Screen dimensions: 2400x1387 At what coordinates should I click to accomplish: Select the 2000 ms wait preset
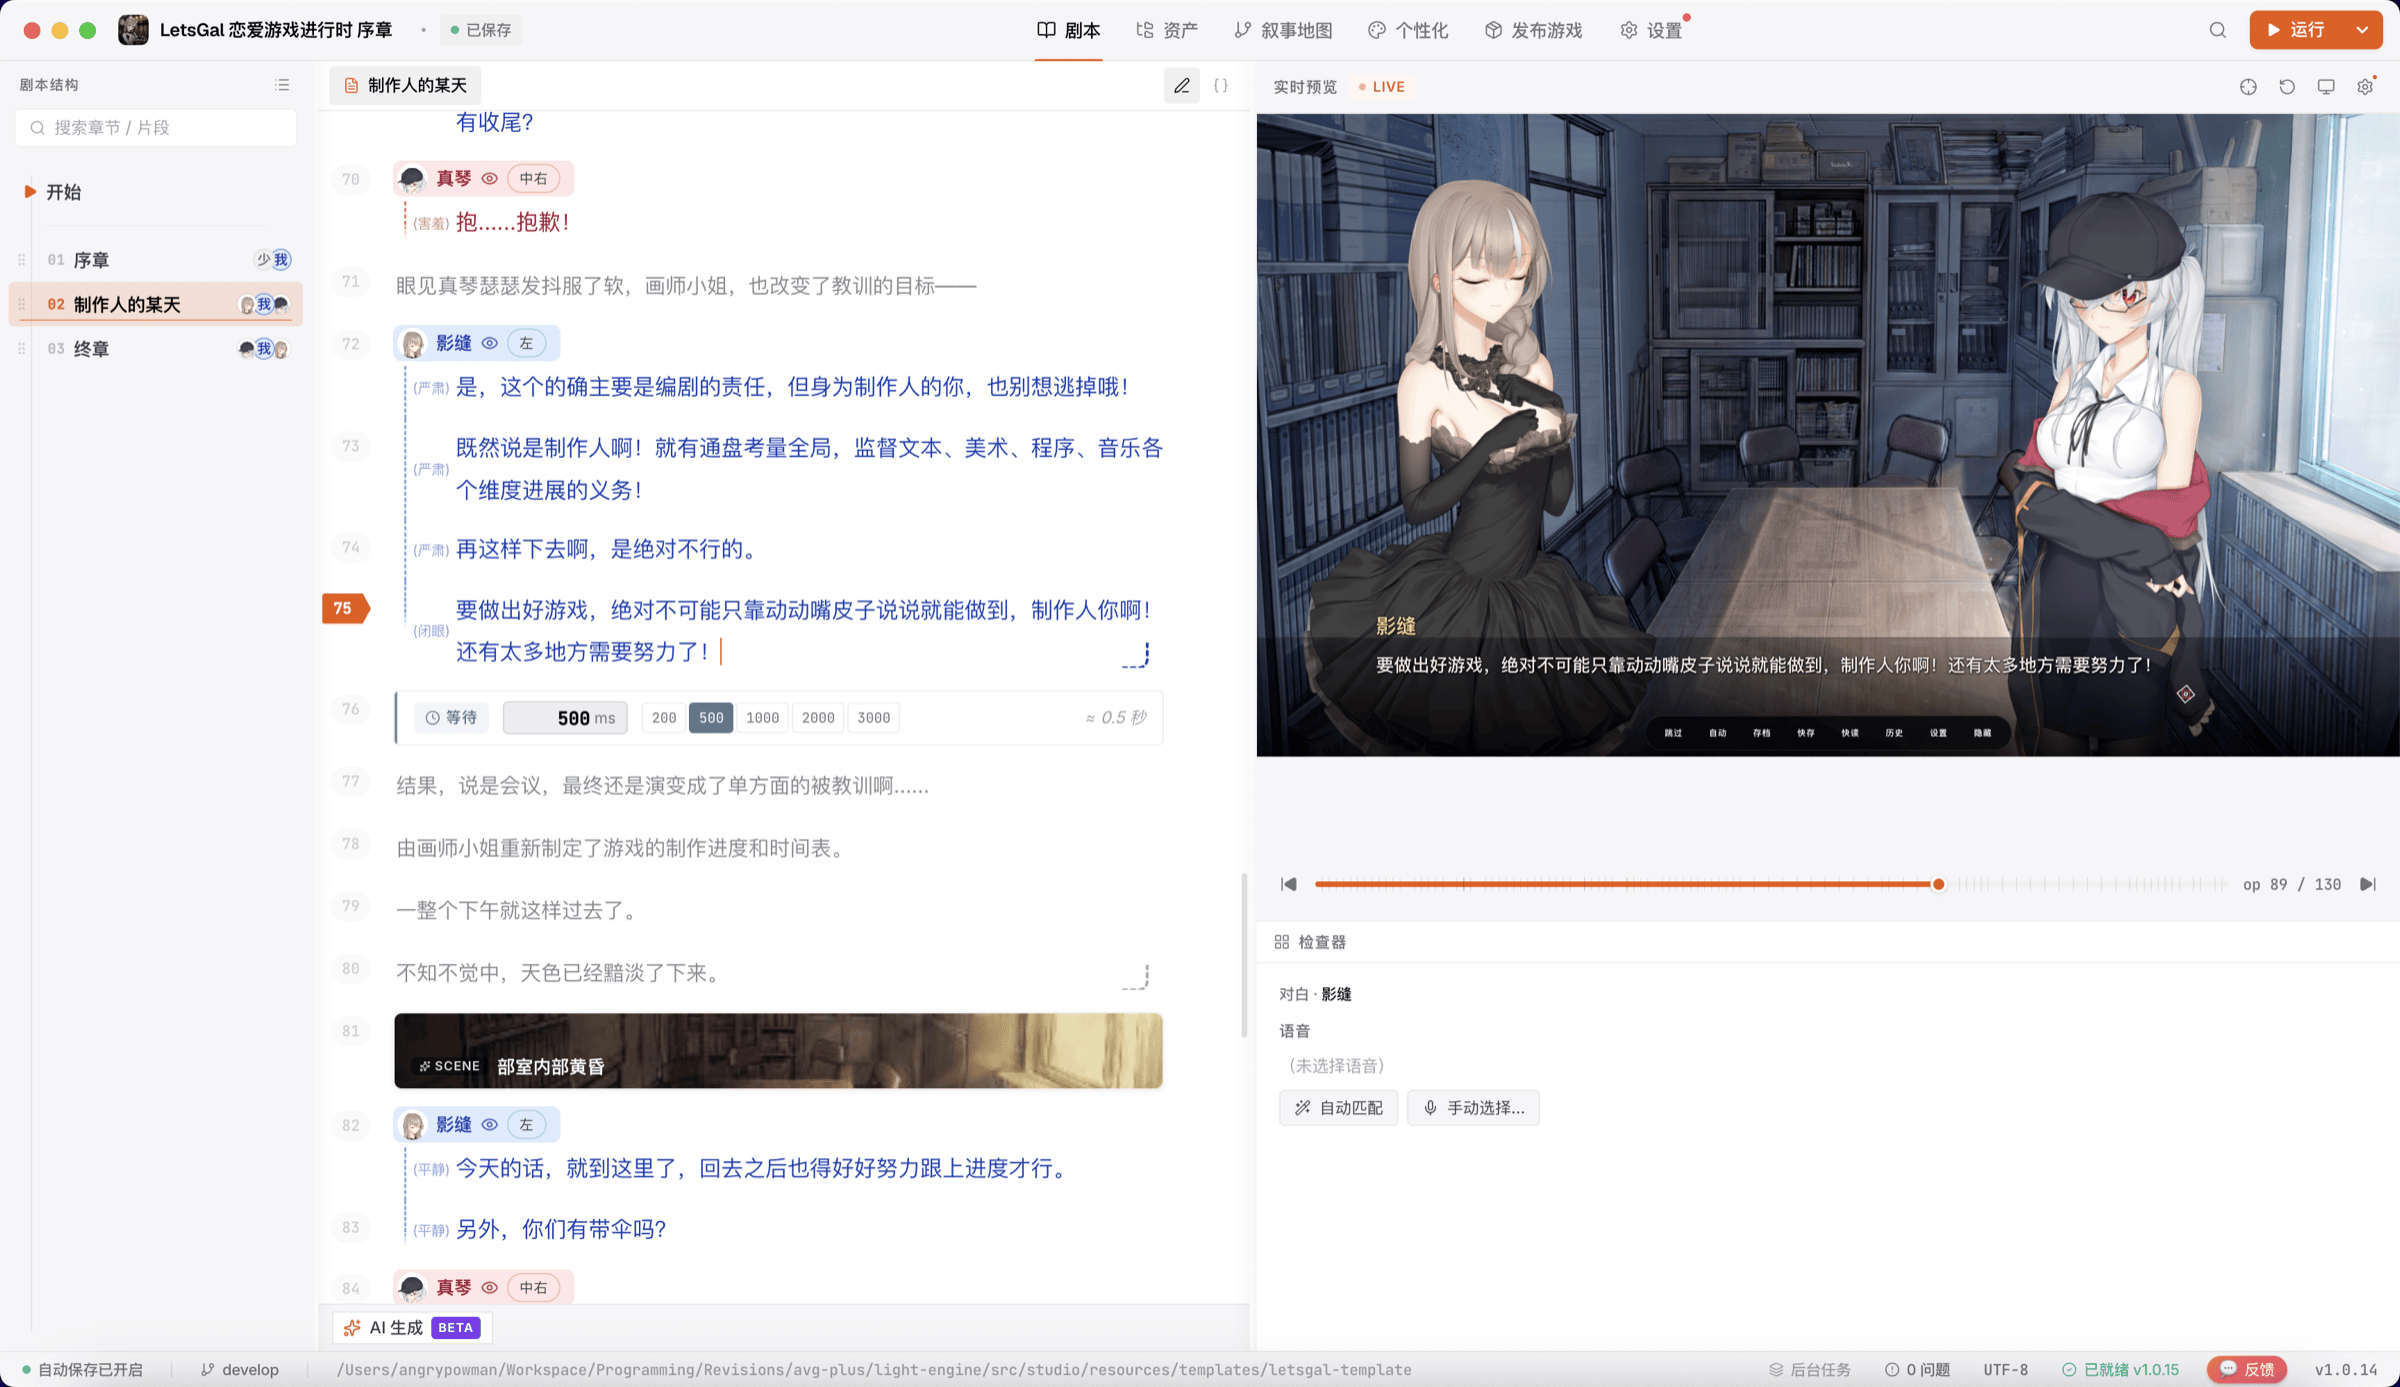[818, 718]
